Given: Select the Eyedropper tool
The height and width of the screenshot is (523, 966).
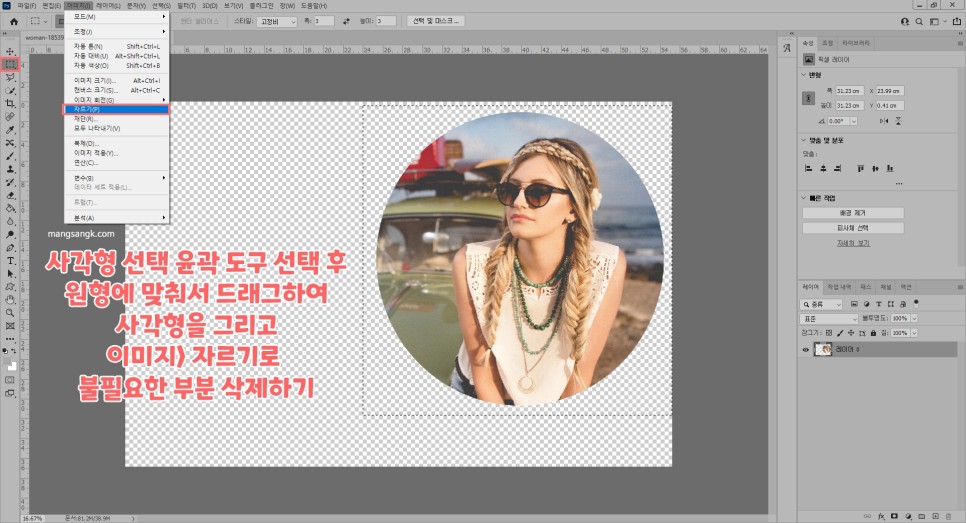Looking at the screenshot, I should coord(10,130).
